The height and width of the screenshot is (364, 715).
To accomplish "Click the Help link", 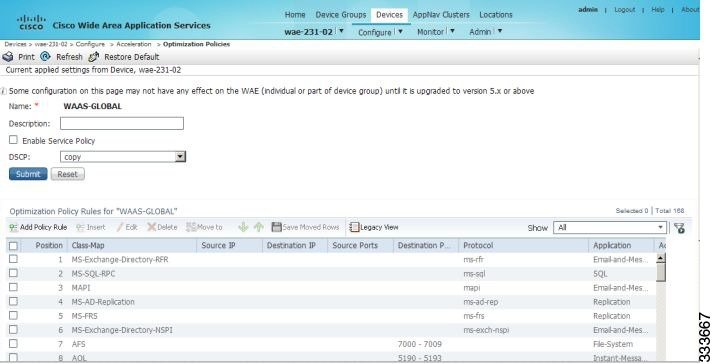I will tap(658, 10).
